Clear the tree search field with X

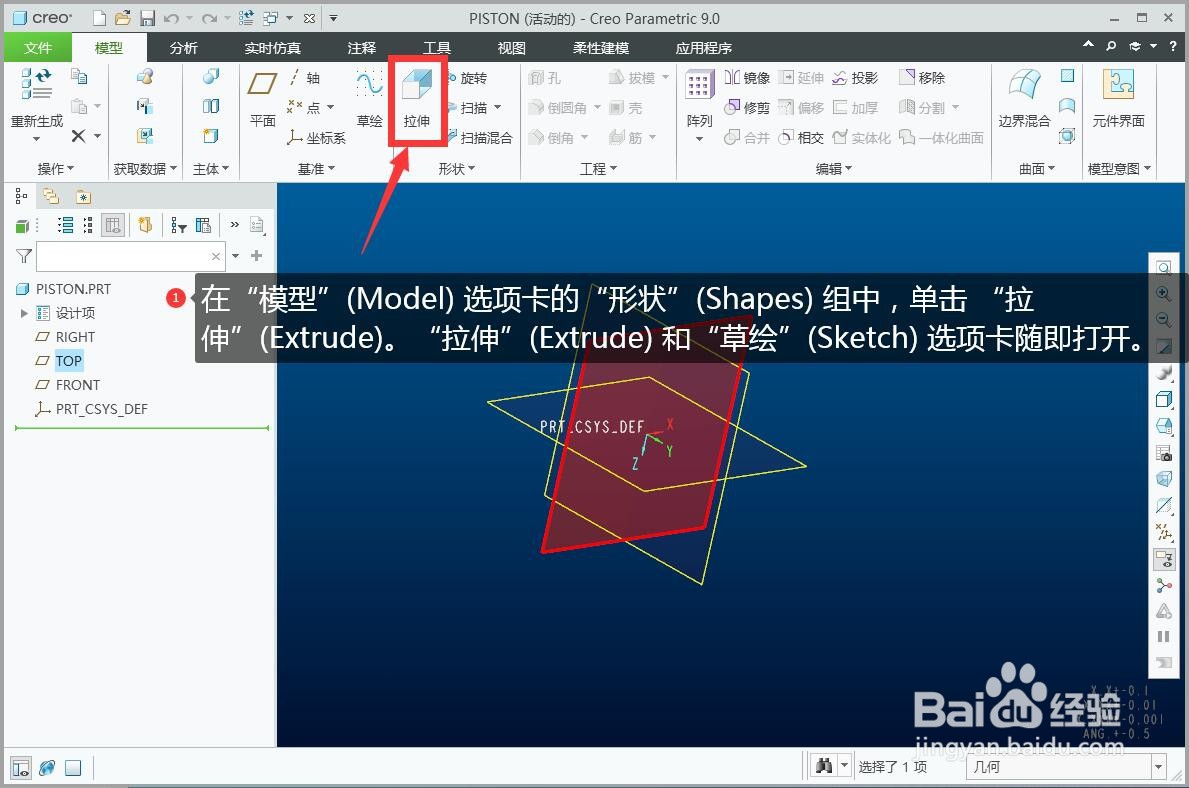click(x=216, y=256)
